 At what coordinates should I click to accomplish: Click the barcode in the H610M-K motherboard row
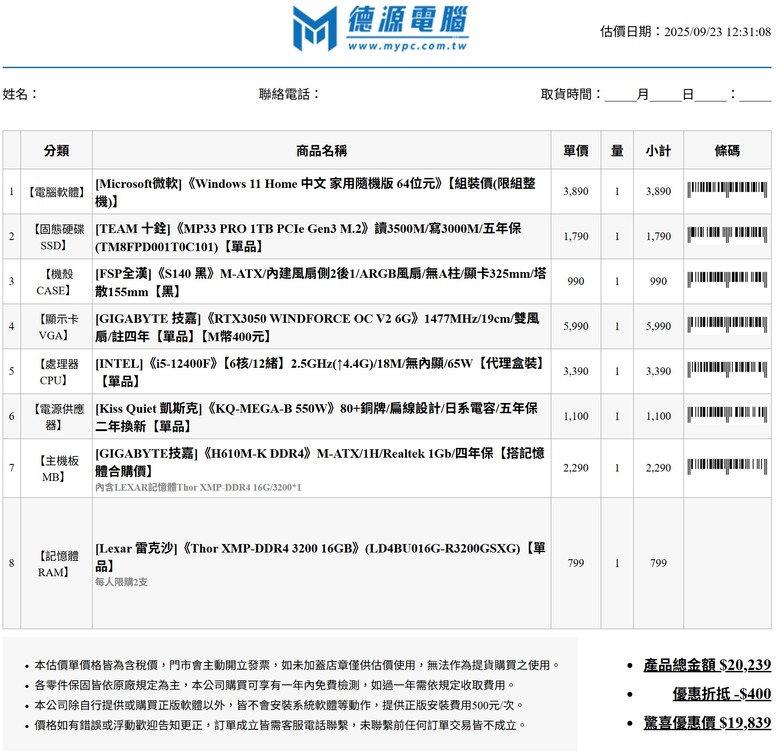point(727,467)
